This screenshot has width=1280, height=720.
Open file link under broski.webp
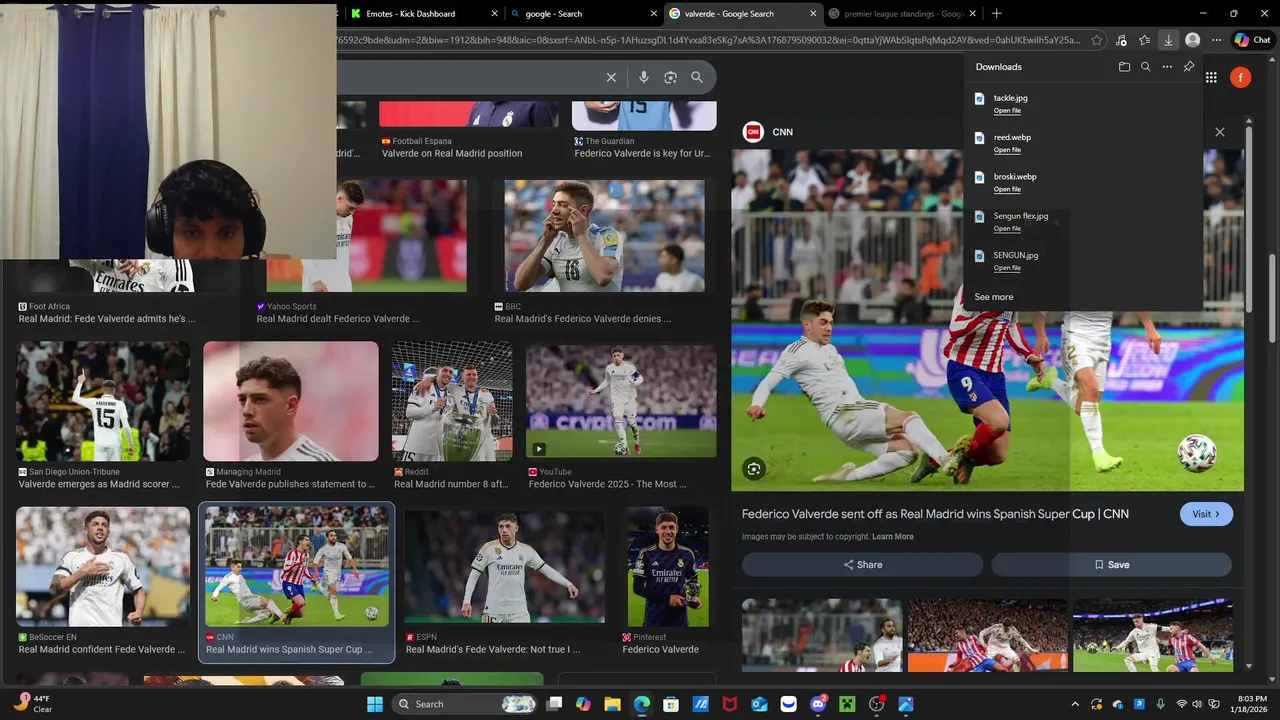click(x=1007, y=189)
